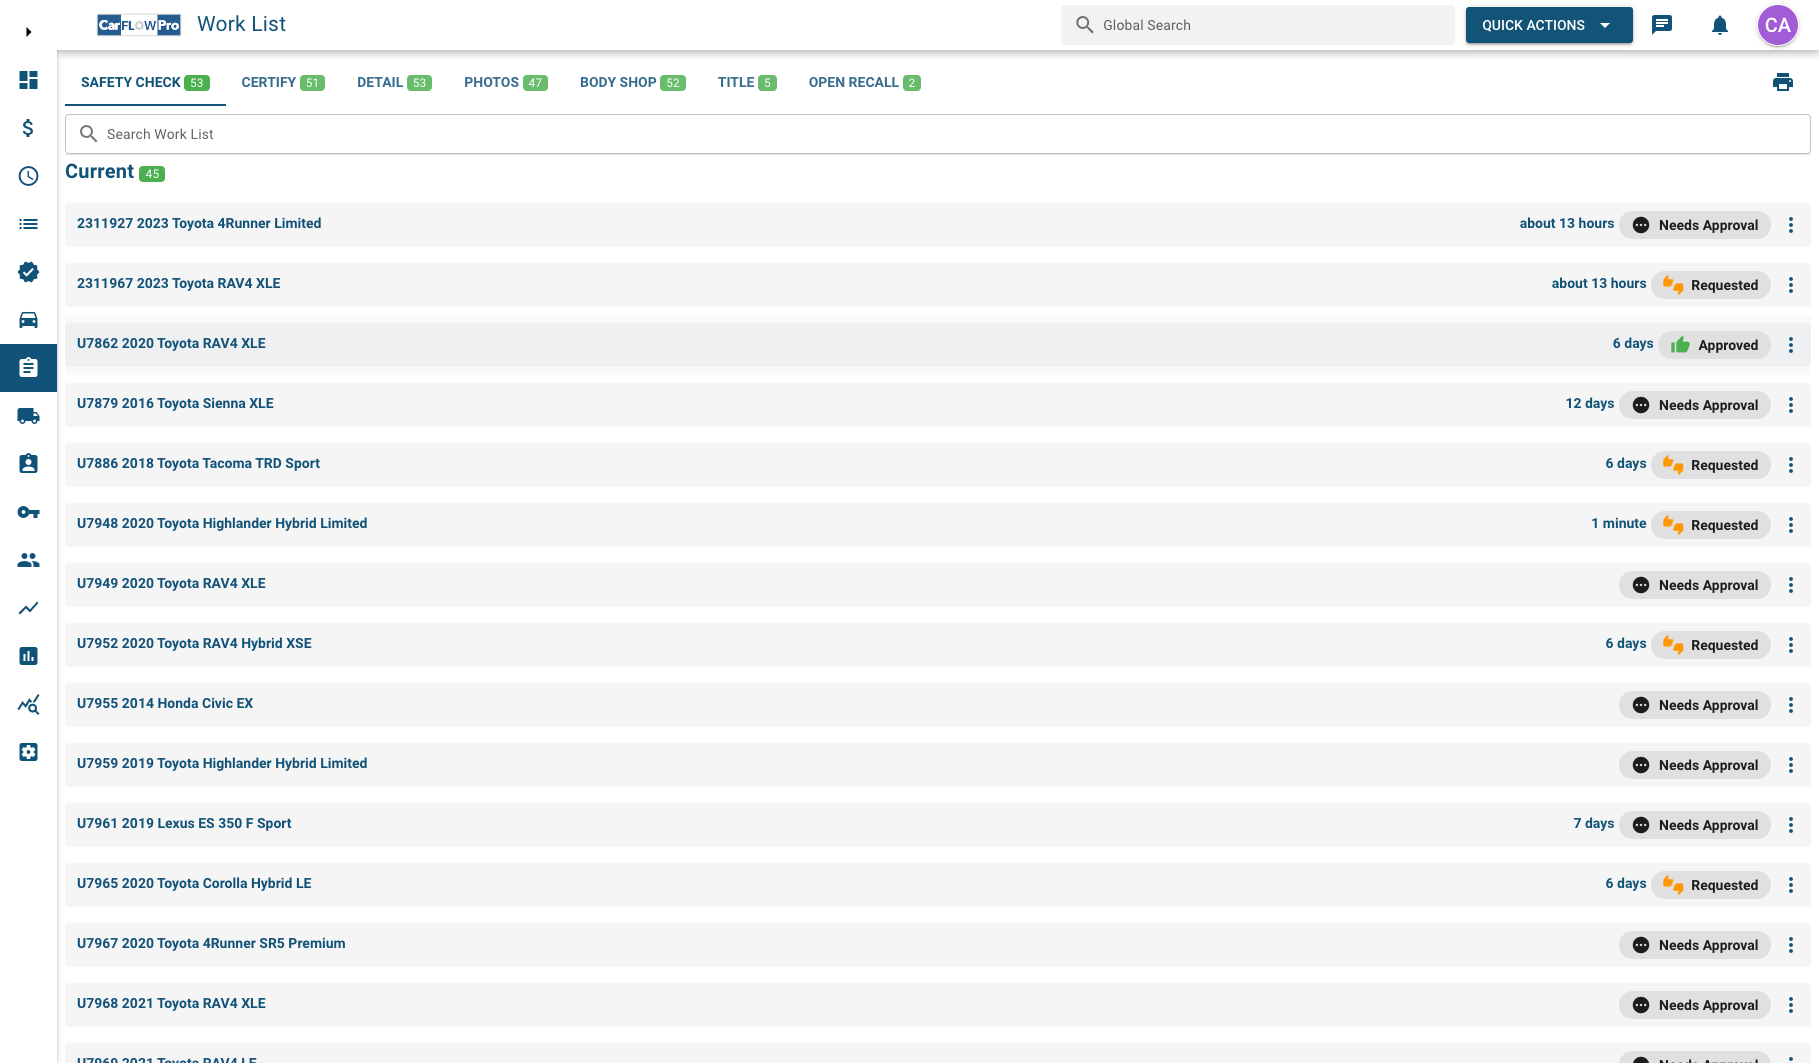Open the settings gear in the sidebar
Image resolution: width=1819 pixels, height=1063 pixels.
(28, 752)
